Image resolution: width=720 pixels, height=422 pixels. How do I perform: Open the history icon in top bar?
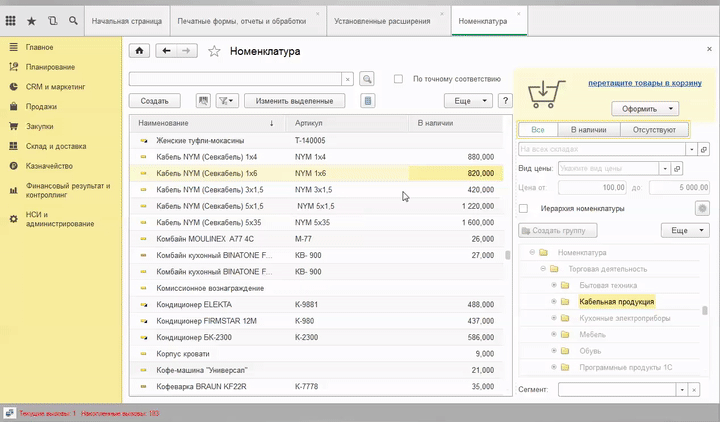click(52, 21)
